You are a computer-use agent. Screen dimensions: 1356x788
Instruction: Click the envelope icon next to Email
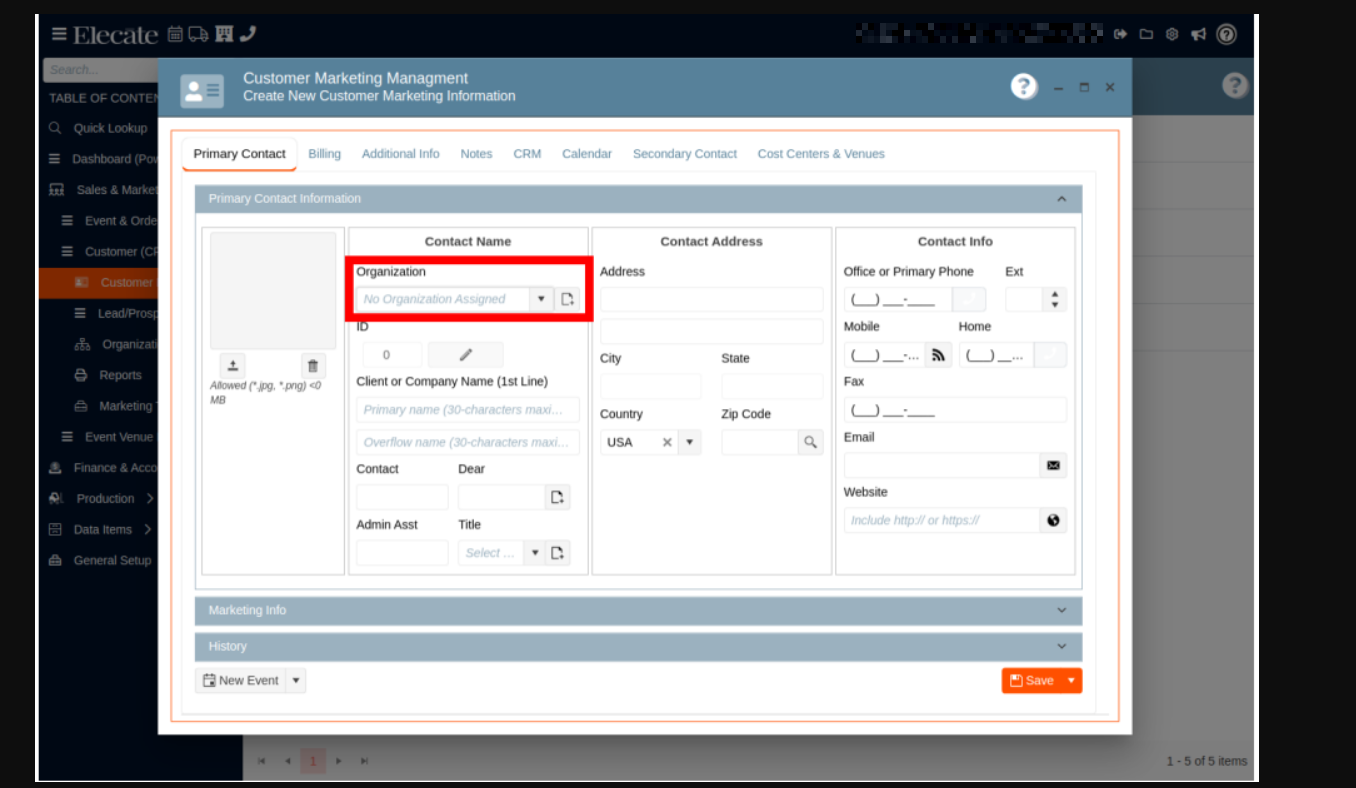coord(1053,465)
